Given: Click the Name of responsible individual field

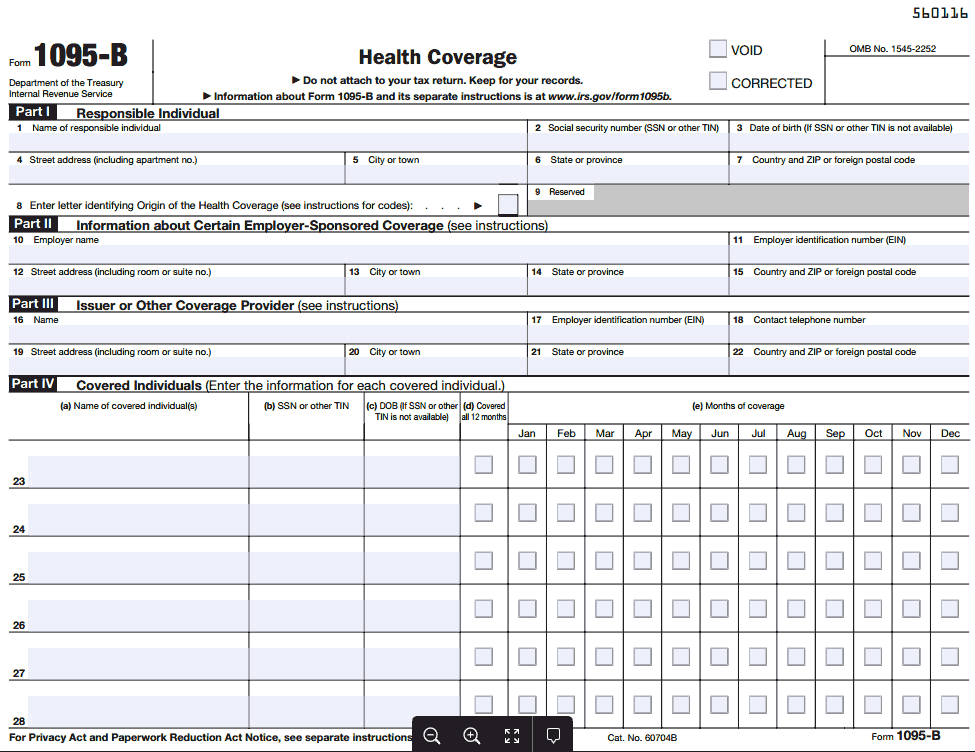Looking at the screenshot, I should [268, 142].
